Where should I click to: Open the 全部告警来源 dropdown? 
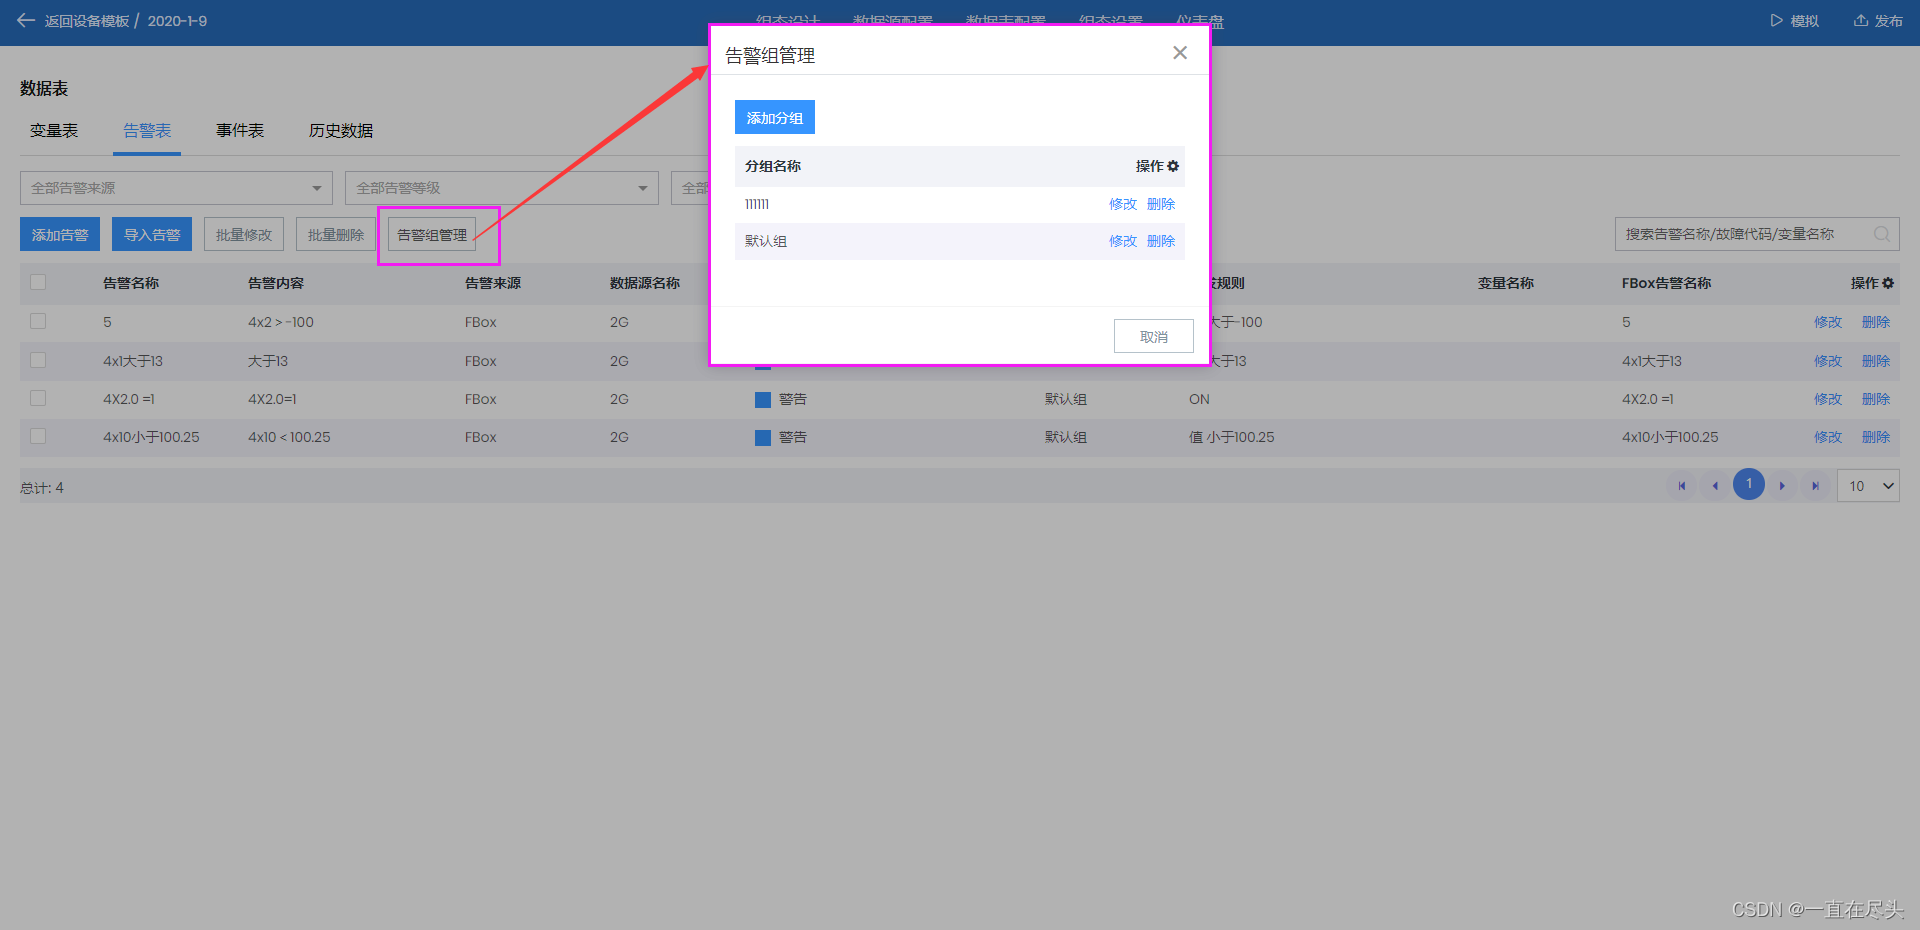pos(176,188)
